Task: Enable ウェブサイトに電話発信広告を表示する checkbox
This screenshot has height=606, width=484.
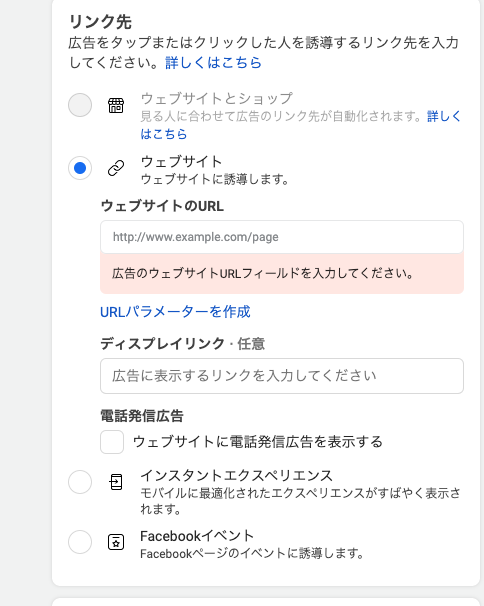Action: point(112,442)
